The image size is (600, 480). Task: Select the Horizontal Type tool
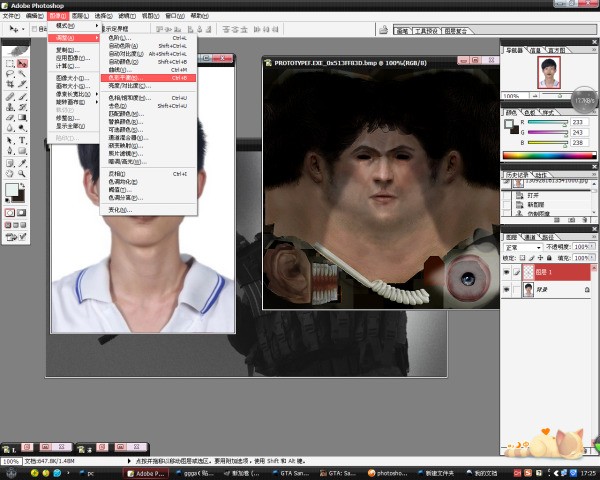(x=22, y=140)
